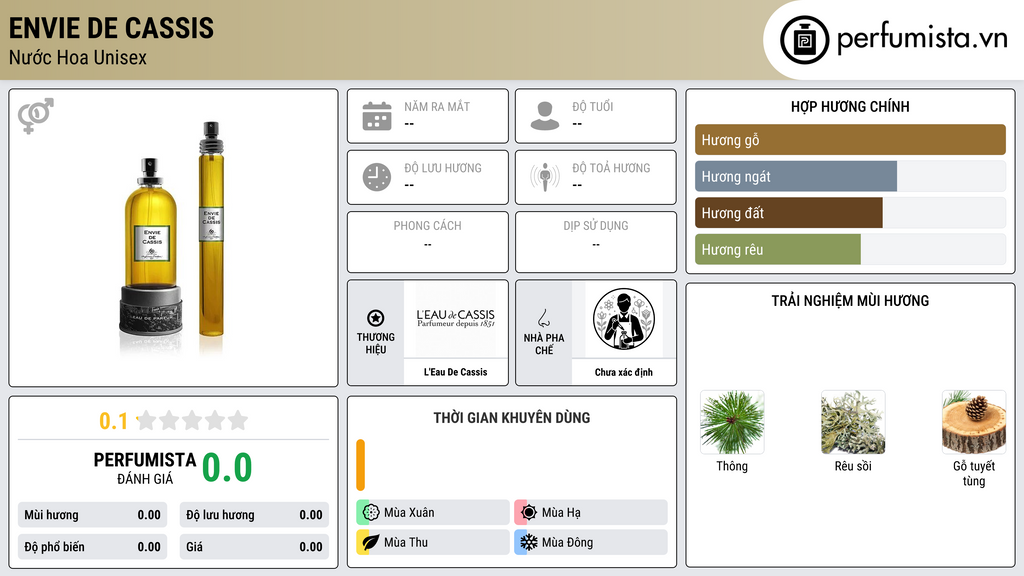Click the green 0.0 Perfumista score
The width and height of the screenshot is (1024, 576).
click(227, 468)
